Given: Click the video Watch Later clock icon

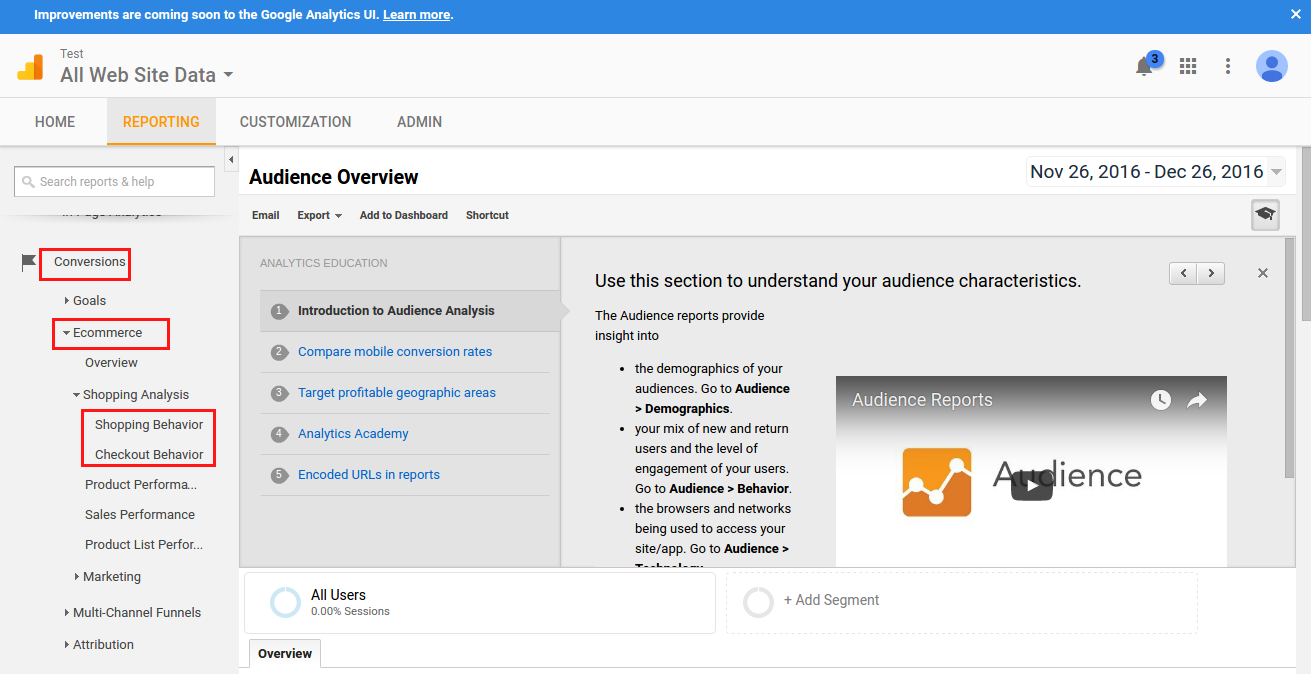Looking at the screenshot, I should [x=1160, y=400].
